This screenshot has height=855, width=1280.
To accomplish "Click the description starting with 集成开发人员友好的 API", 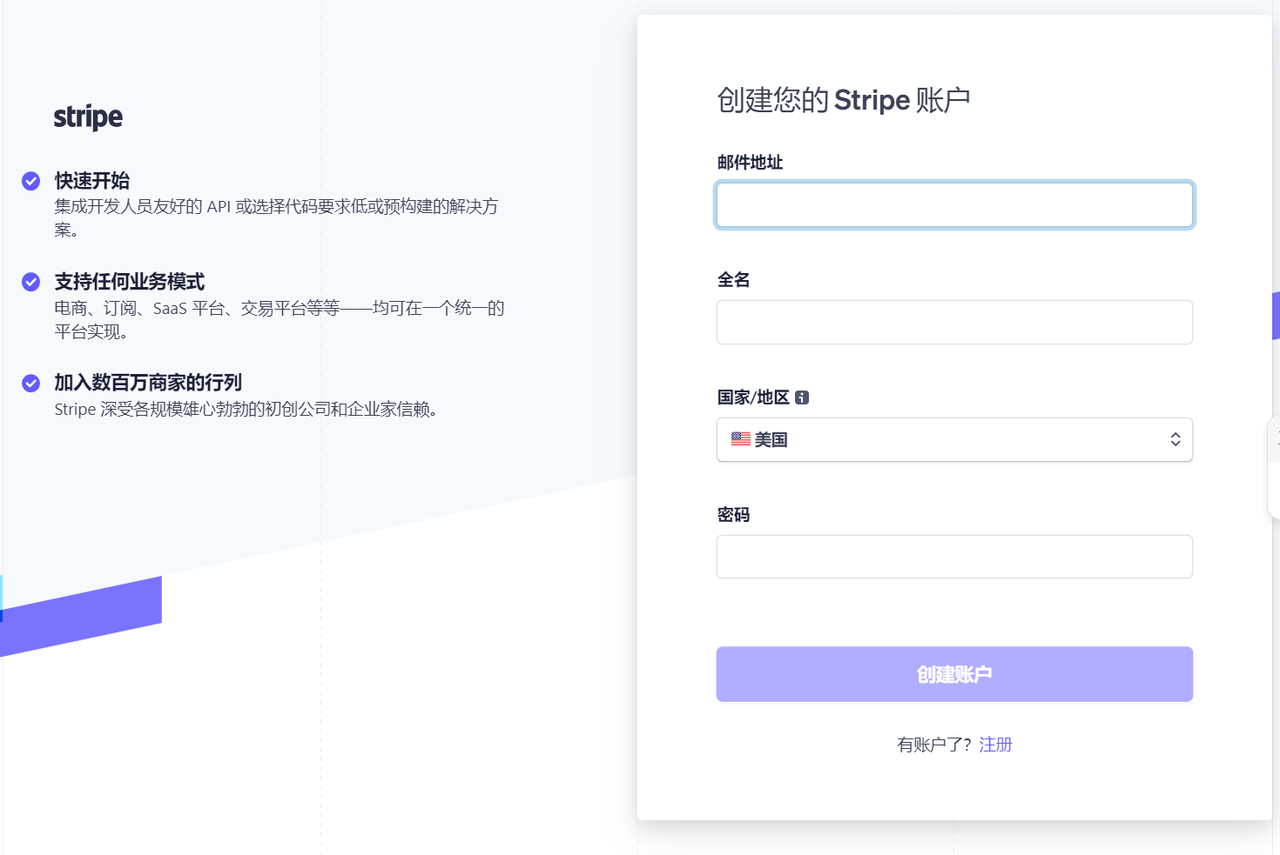I will 276,218.
